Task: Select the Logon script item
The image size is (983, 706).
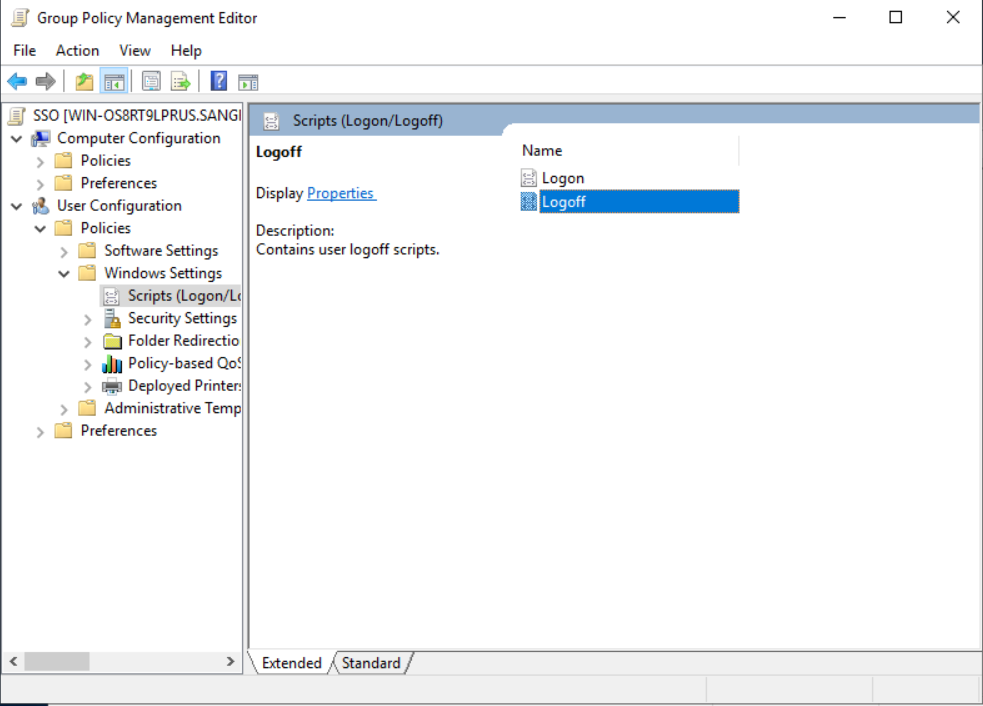Action: tap(562, 179)
